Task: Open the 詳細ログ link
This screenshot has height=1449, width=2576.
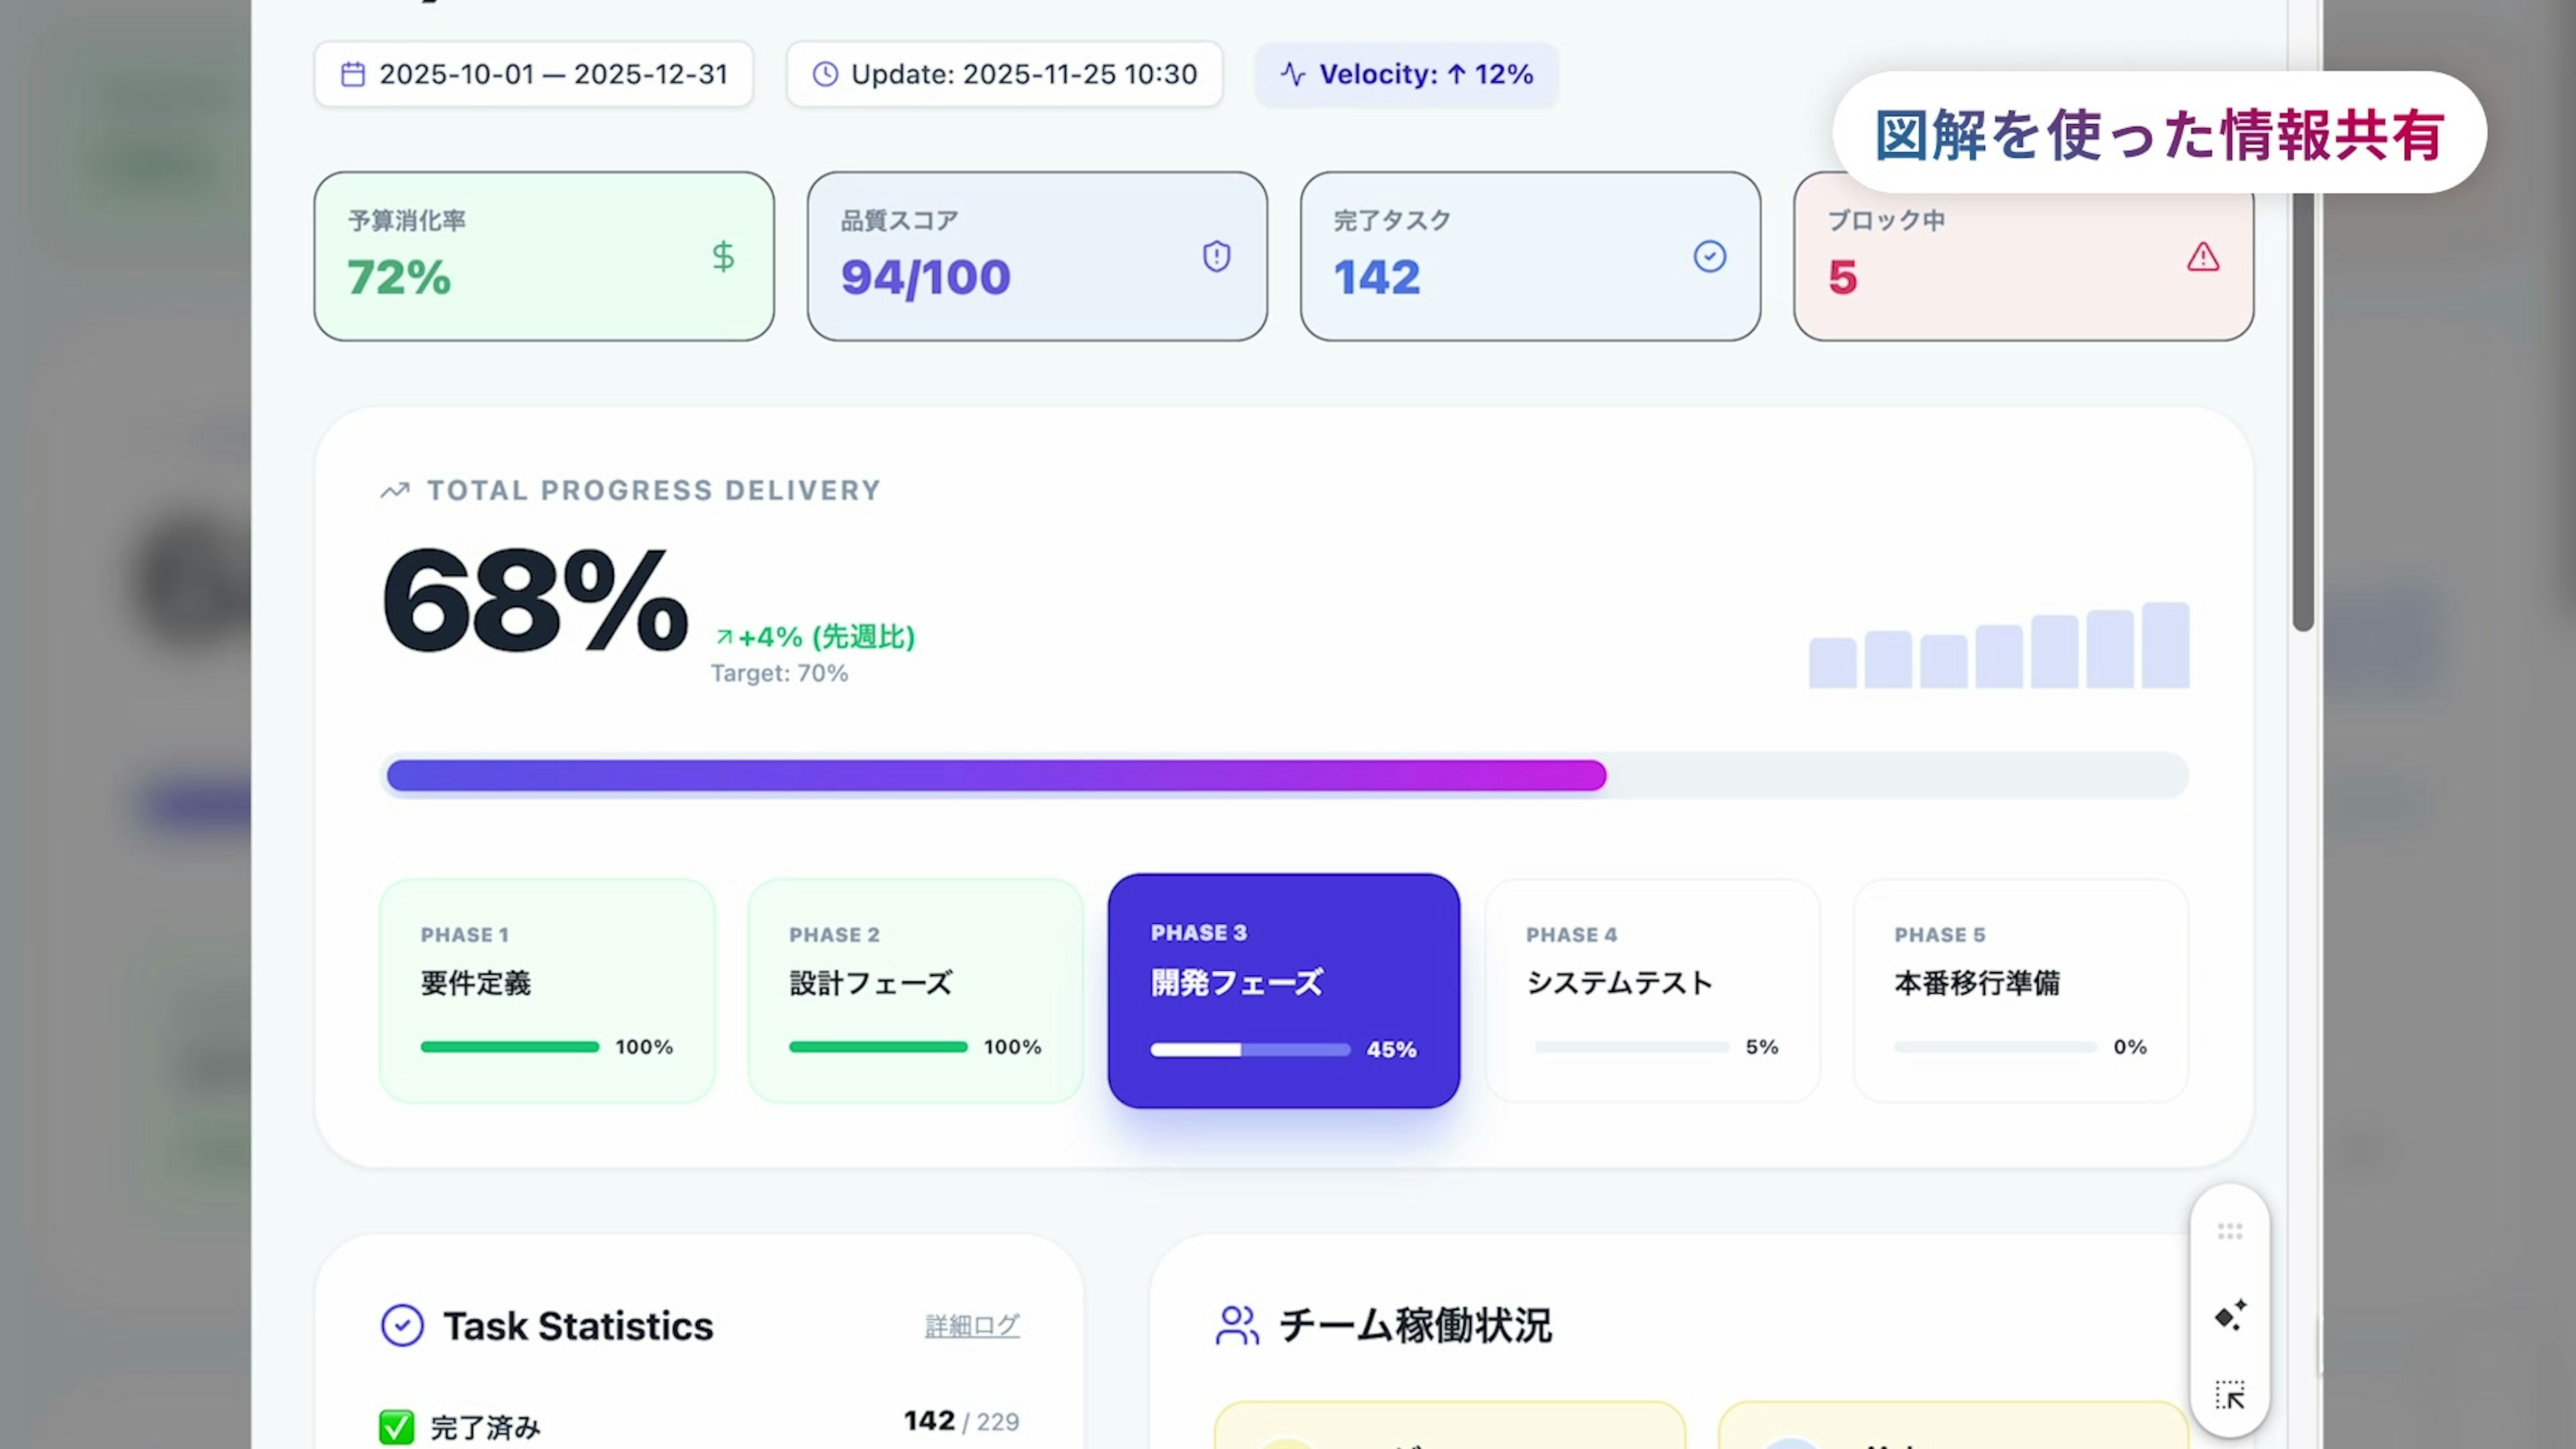Action: click(x=971, y=1326)
